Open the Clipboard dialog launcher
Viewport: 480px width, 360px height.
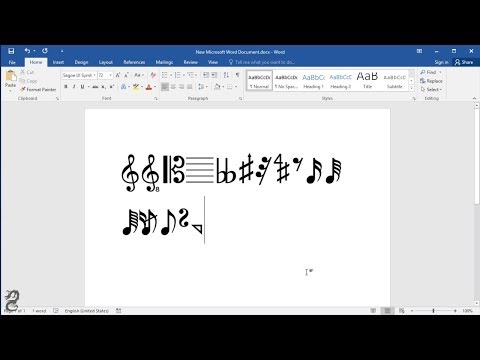click(x=57, y=99)
